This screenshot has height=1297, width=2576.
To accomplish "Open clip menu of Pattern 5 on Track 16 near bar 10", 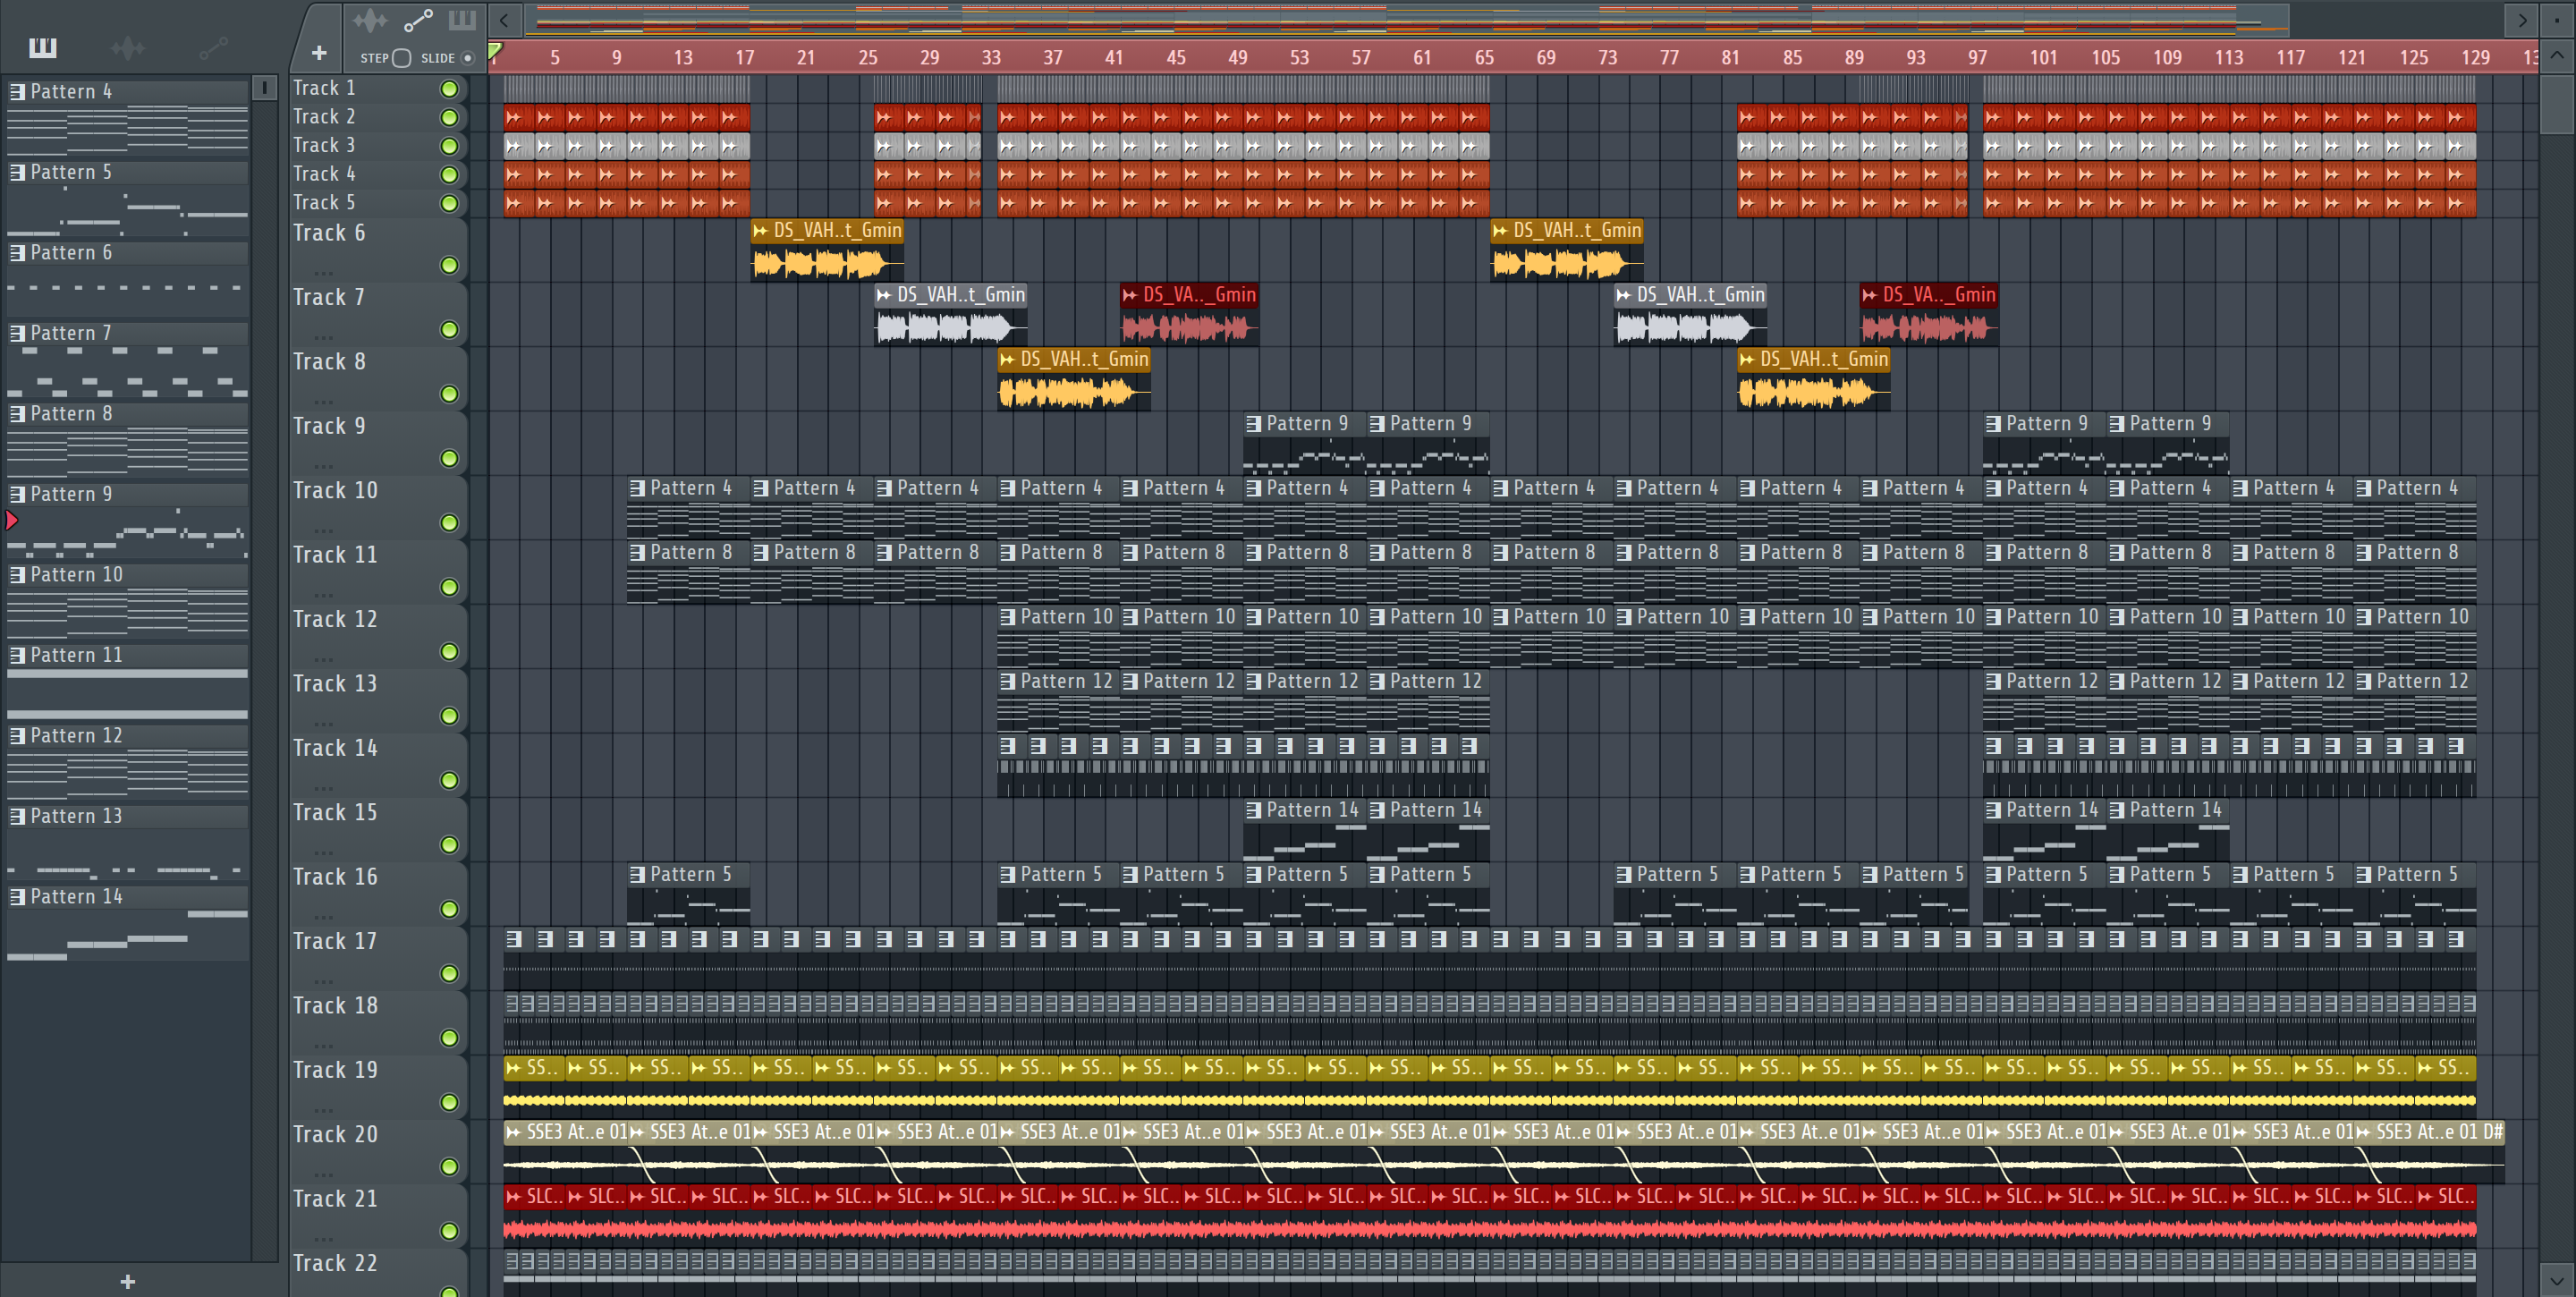I will [637, 875].
